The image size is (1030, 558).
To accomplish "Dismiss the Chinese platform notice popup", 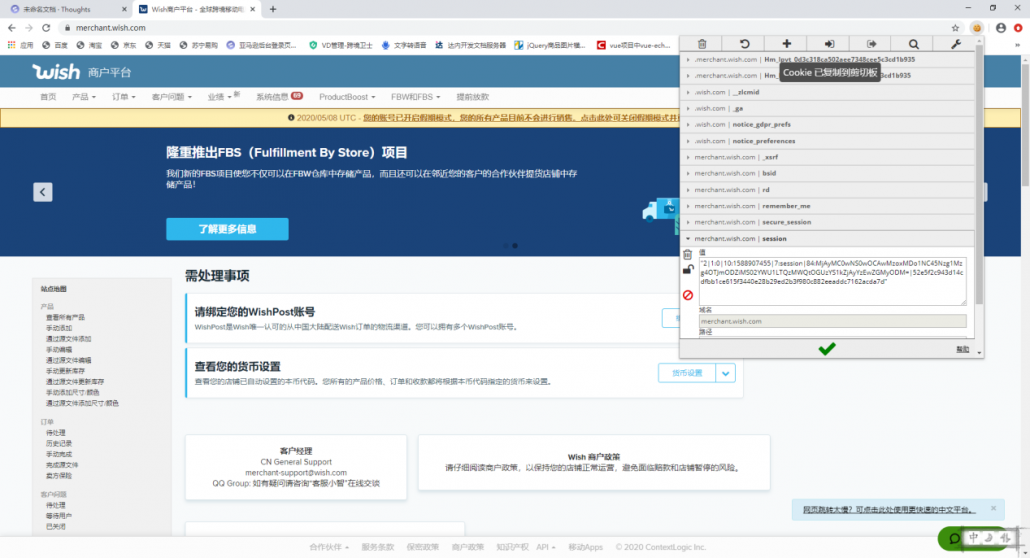I will coord(993,508).
